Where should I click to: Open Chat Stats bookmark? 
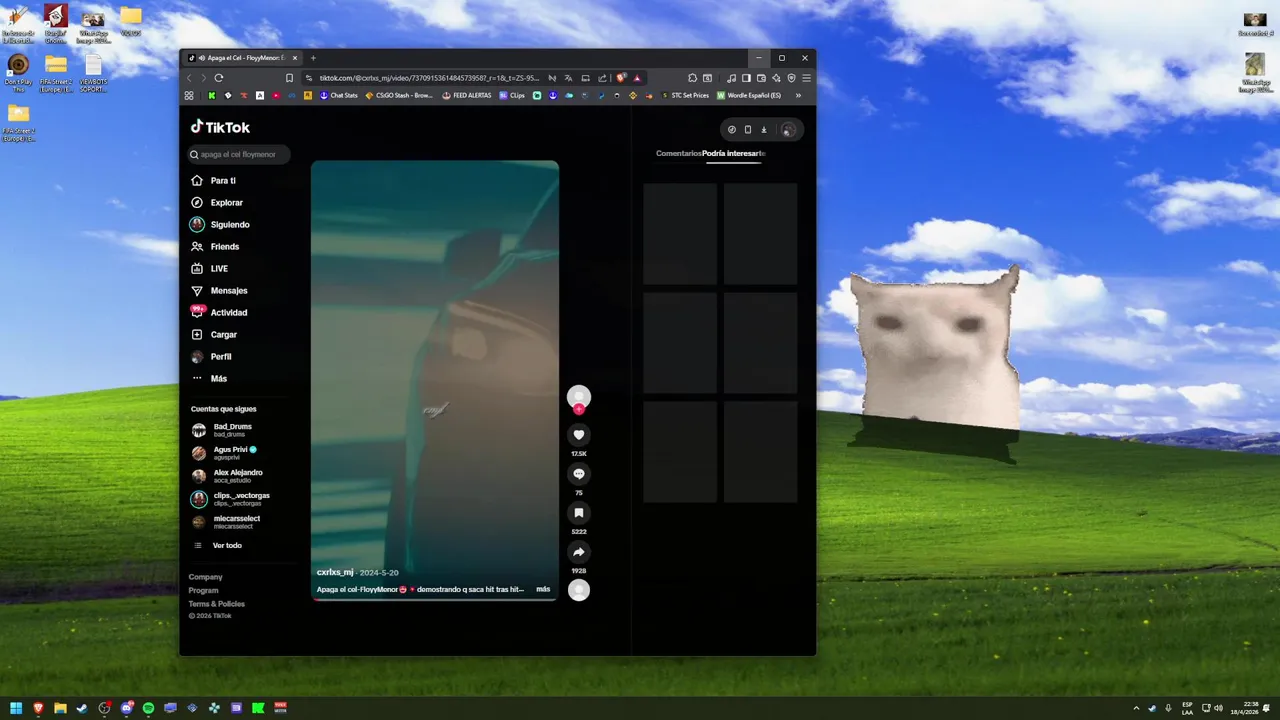[x=338, y=96]
